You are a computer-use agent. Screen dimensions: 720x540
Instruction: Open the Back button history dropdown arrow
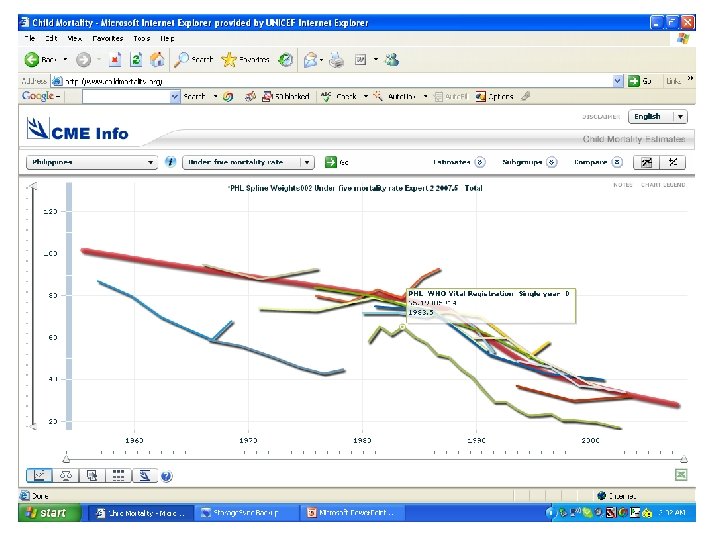pos(65,60)
